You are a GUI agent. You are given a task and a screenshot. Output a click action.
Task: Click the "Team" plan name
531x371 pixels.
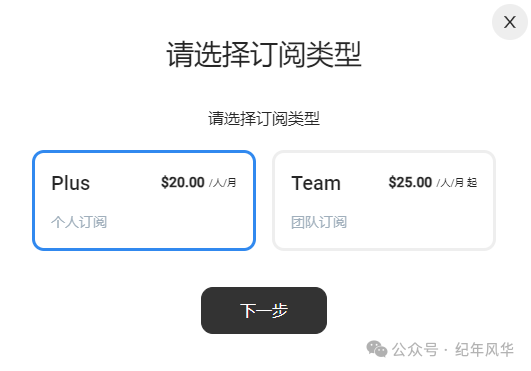(x=316, y=183)
